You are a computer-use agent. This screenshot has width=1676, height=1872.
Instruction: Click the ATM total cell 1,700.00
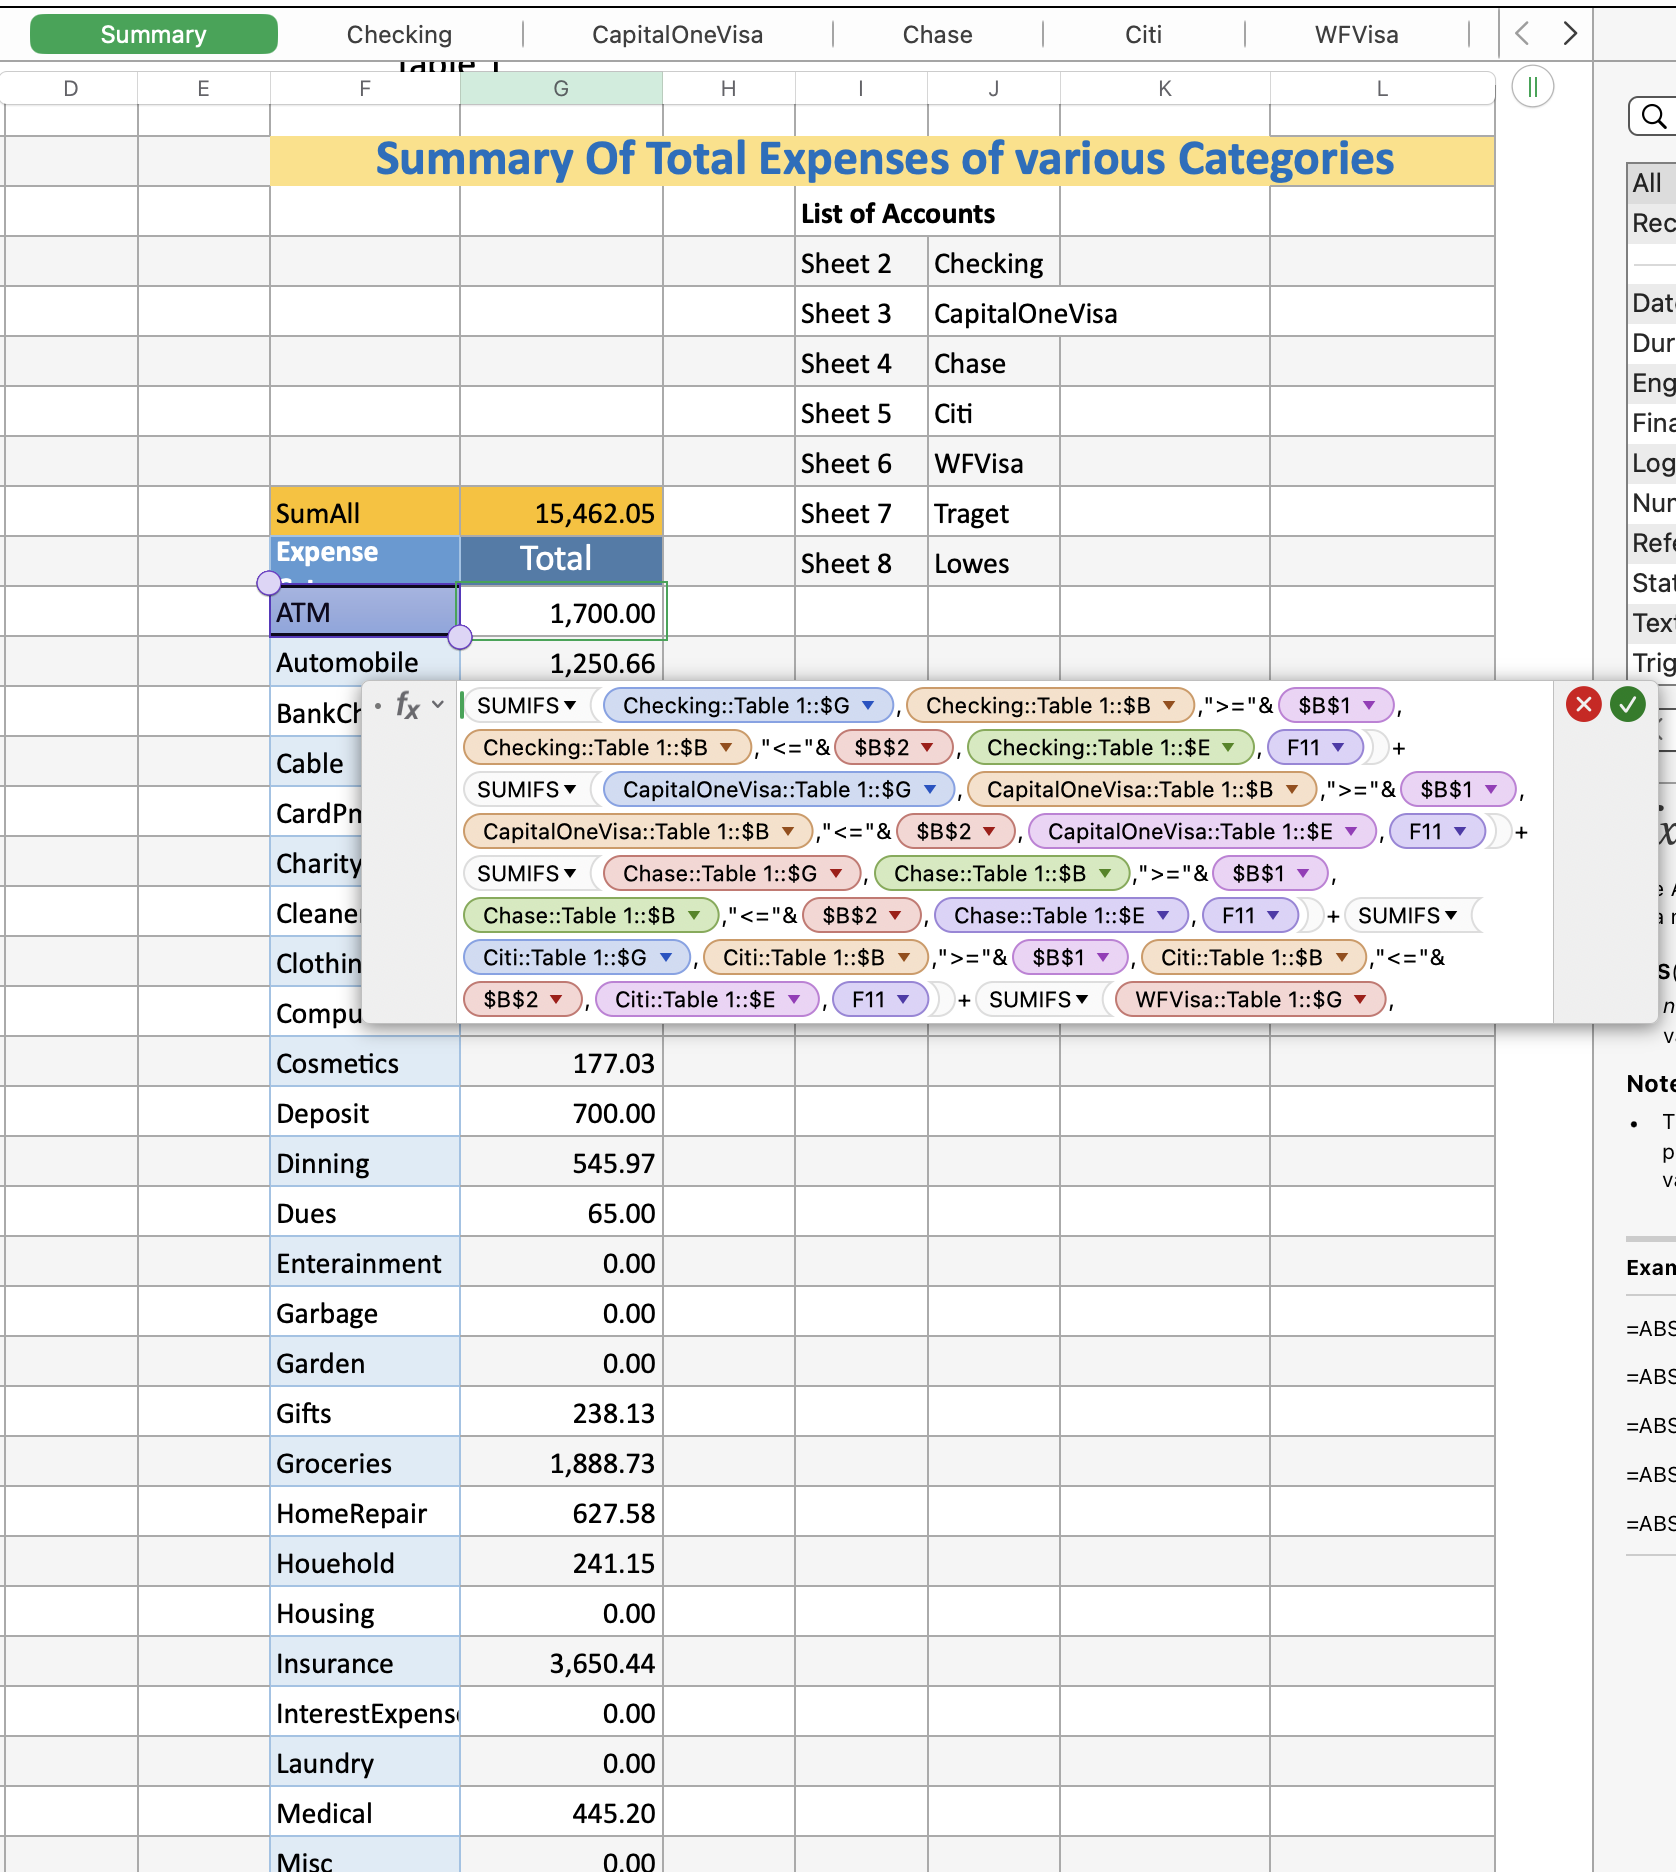[x=561, y=612]
